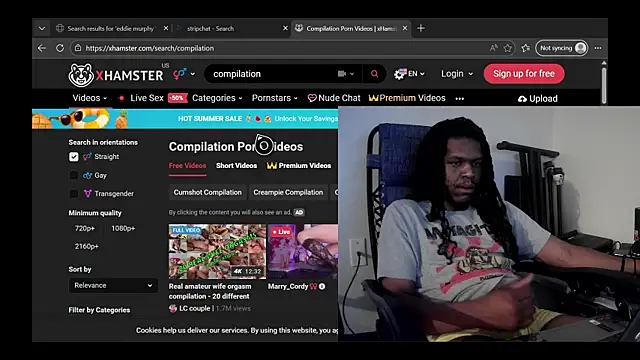640x360 pixels.
Task: Switch to the stripchat - Search tab
Action: click(x=210, y=29)
